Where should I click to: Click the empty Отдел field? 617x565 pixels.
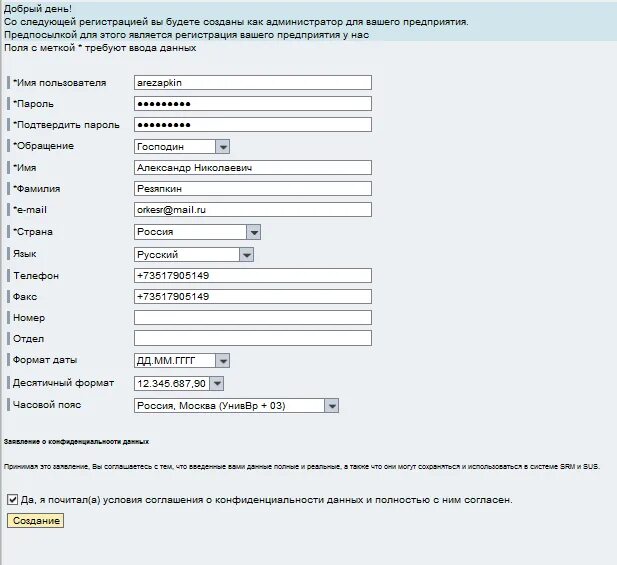(252, 339)
